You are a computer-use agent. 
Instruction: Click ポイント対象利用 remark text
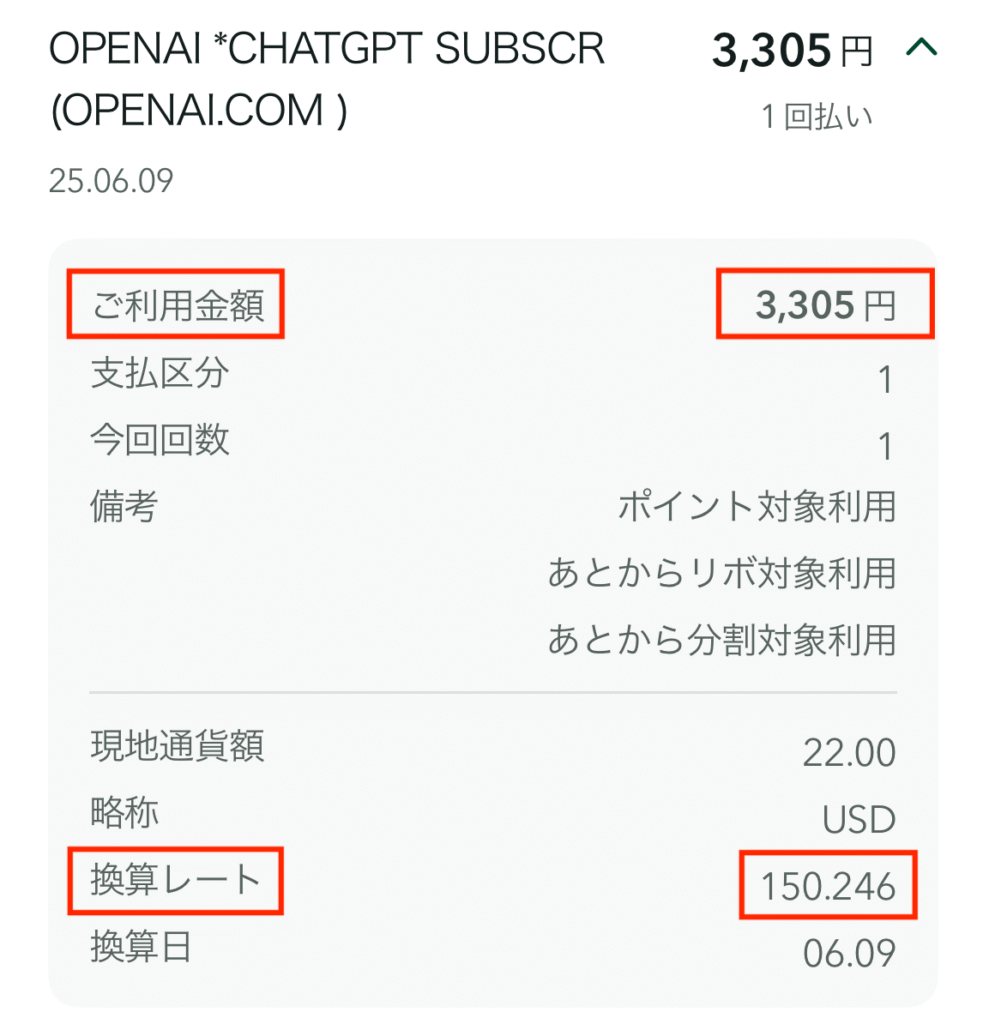point(757,507)
